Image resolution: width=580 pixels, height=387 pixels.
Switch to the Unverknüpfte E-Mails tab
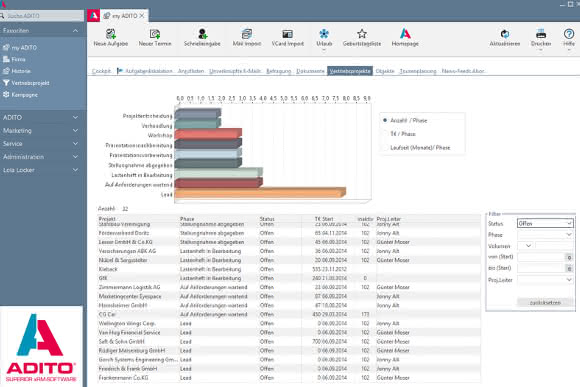(235, 71)
